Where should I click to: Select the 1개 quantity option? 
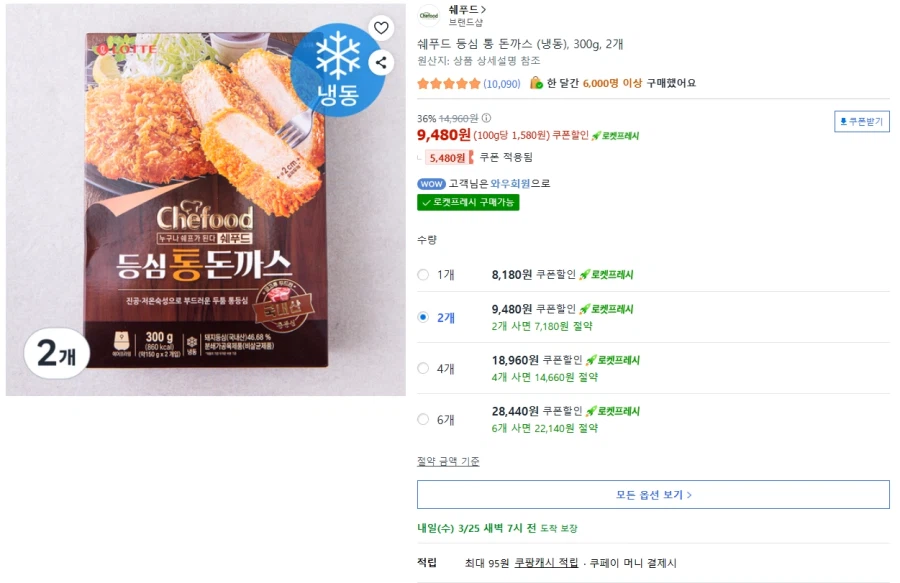tap(423, 276)
